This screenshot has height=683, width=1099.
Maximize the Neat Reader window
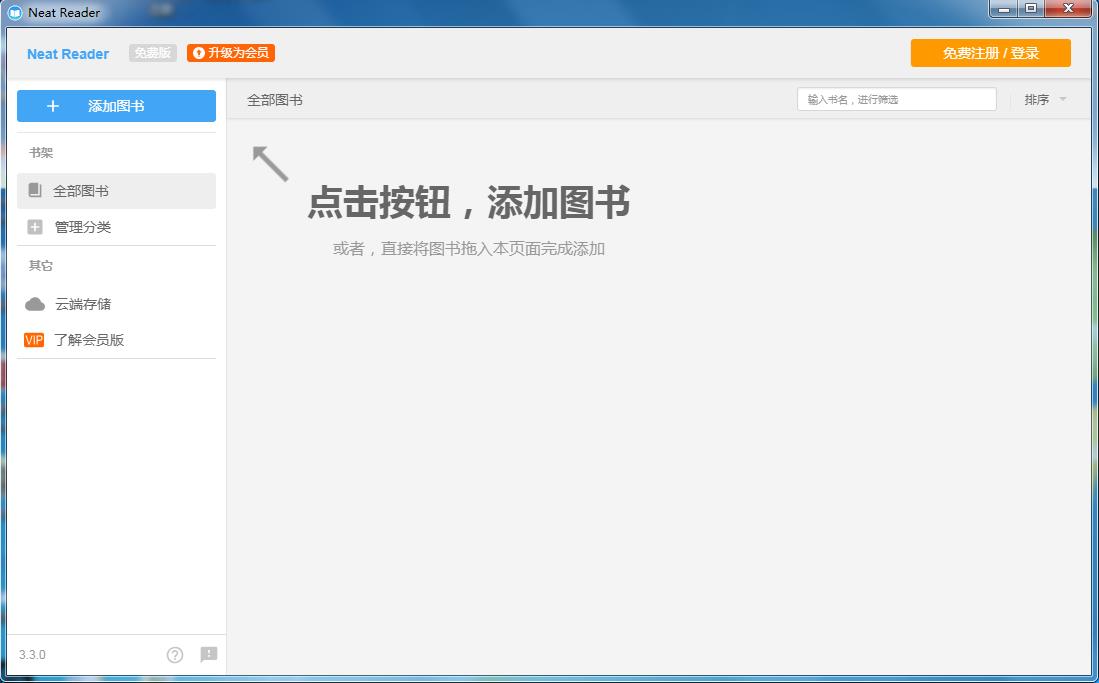click(x=1031, y=9)
